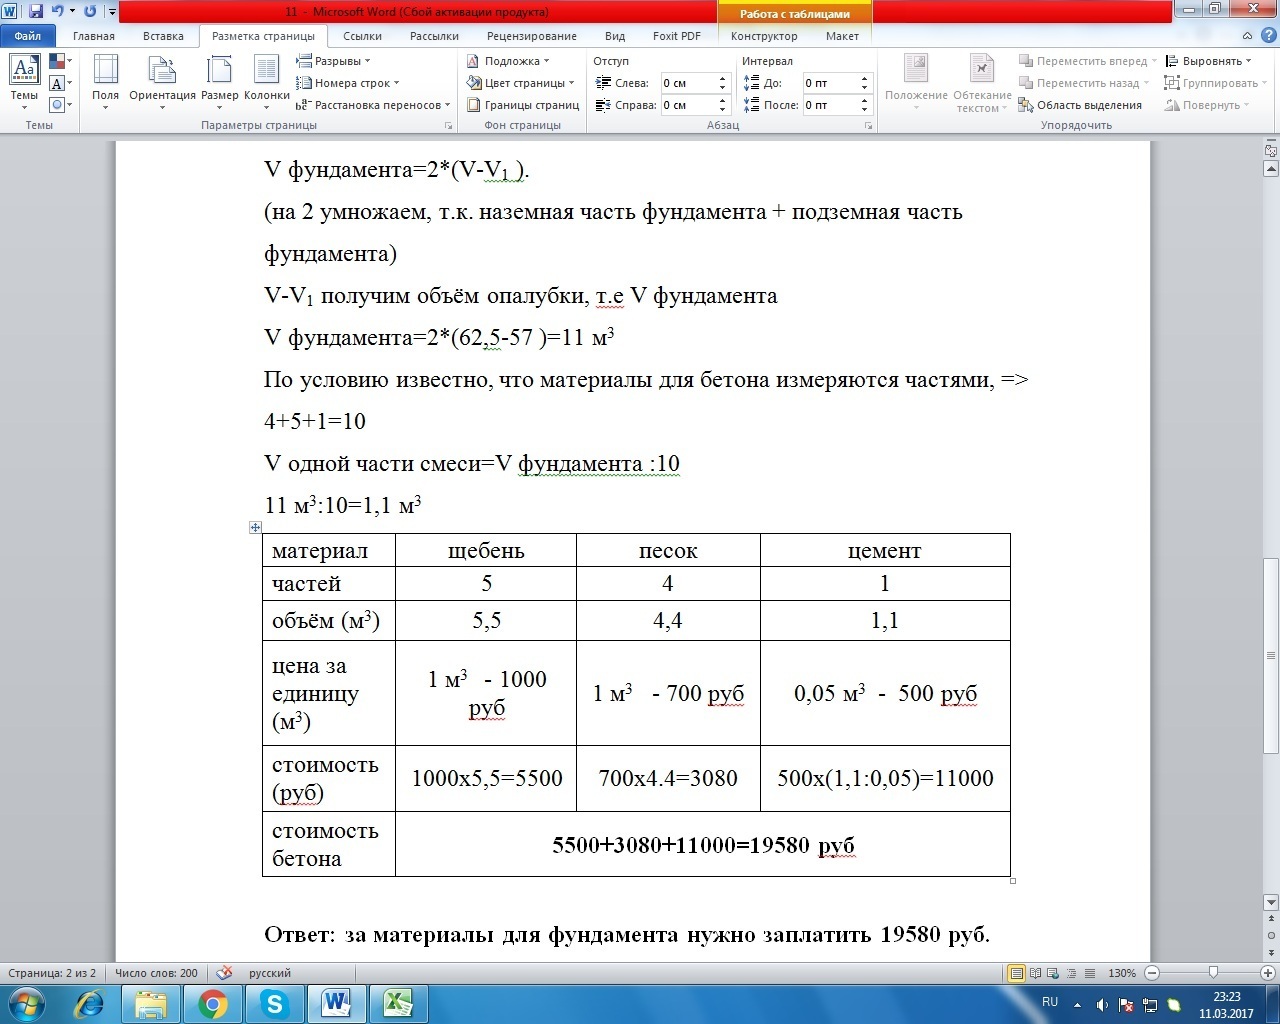This screenshot has width=1280, height=1024.
Task: Click the table move handle
Action: click(255, 527)
